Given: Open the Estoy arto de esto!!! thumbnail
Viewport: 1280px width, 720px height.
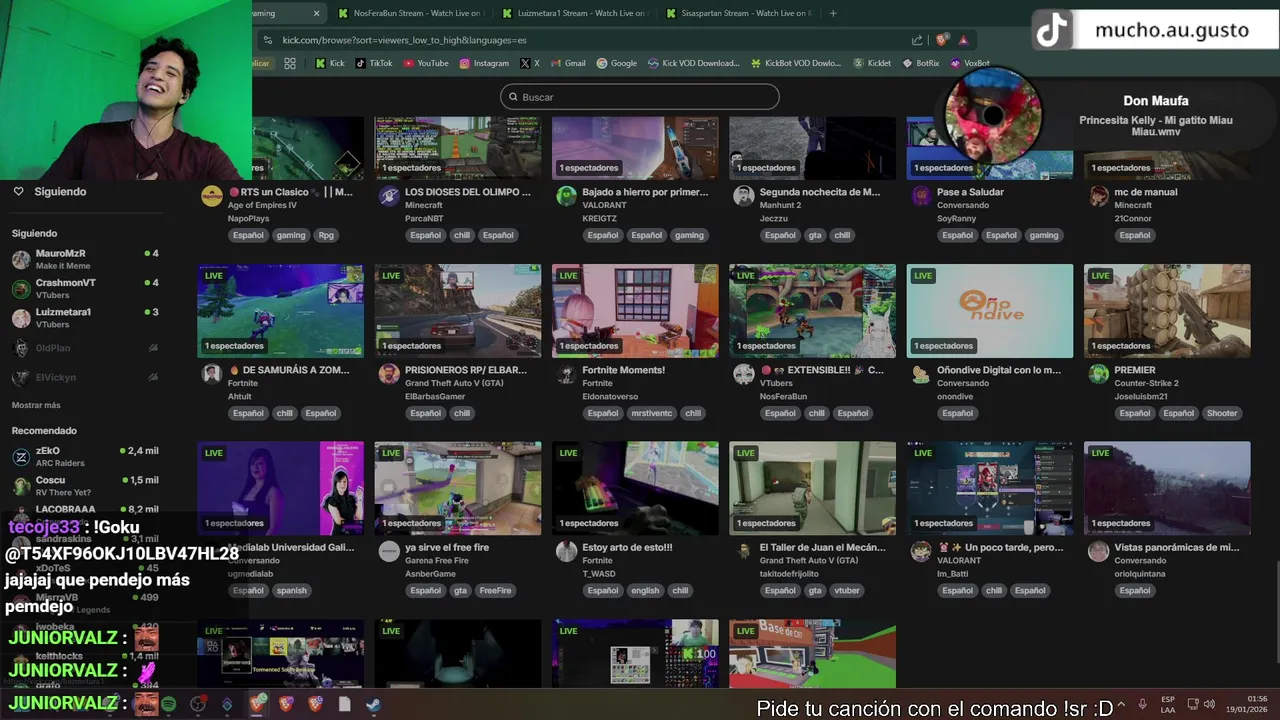Looking at the screenshot, I should tap(635, 488).
